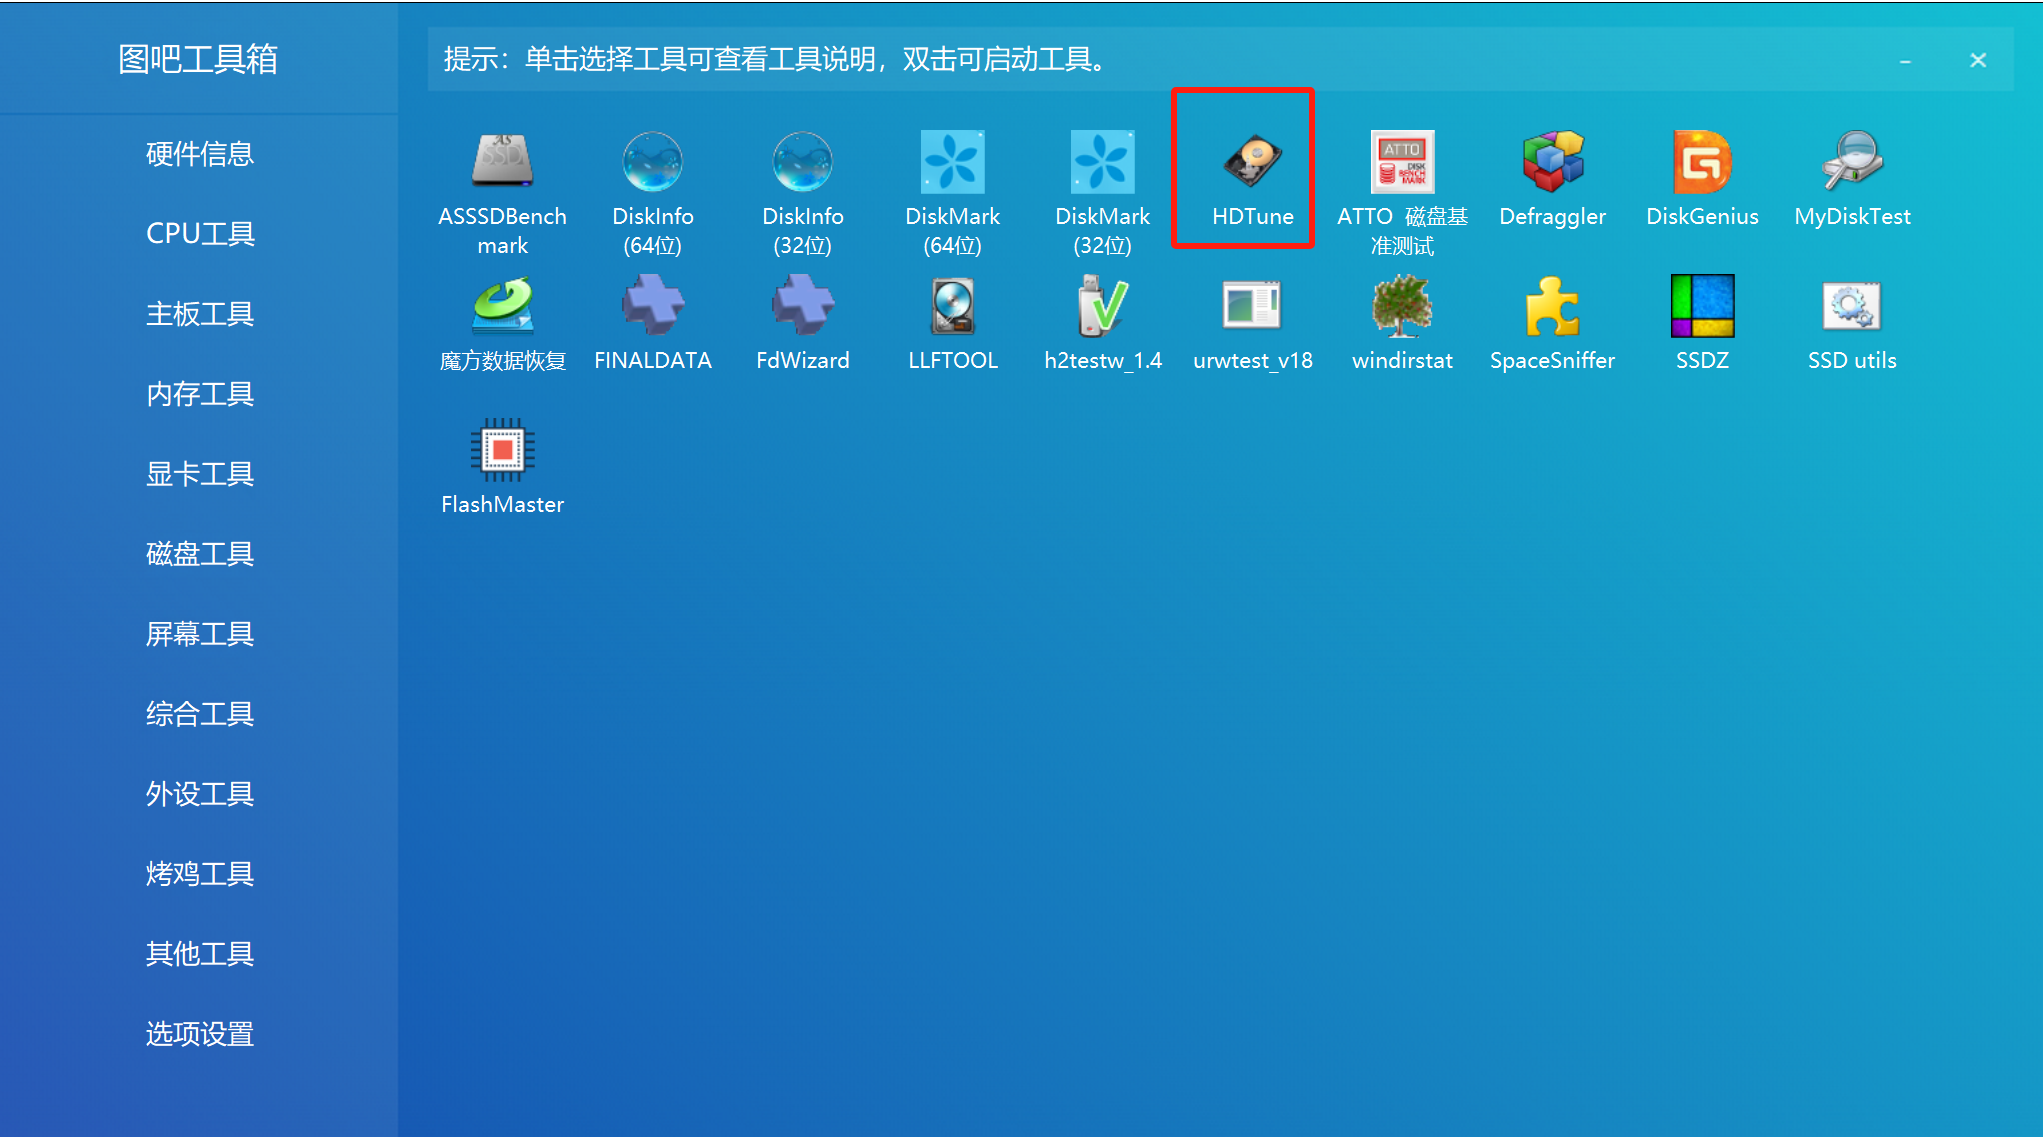2043x1137 pixels.
Task: Select the Defraggler tool icon
Action: click(1552, 162)
